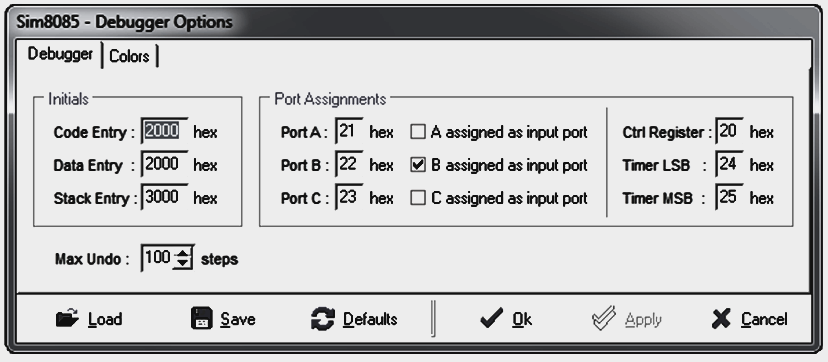Click the Defaults refresh arrows icon

point(323,319)
